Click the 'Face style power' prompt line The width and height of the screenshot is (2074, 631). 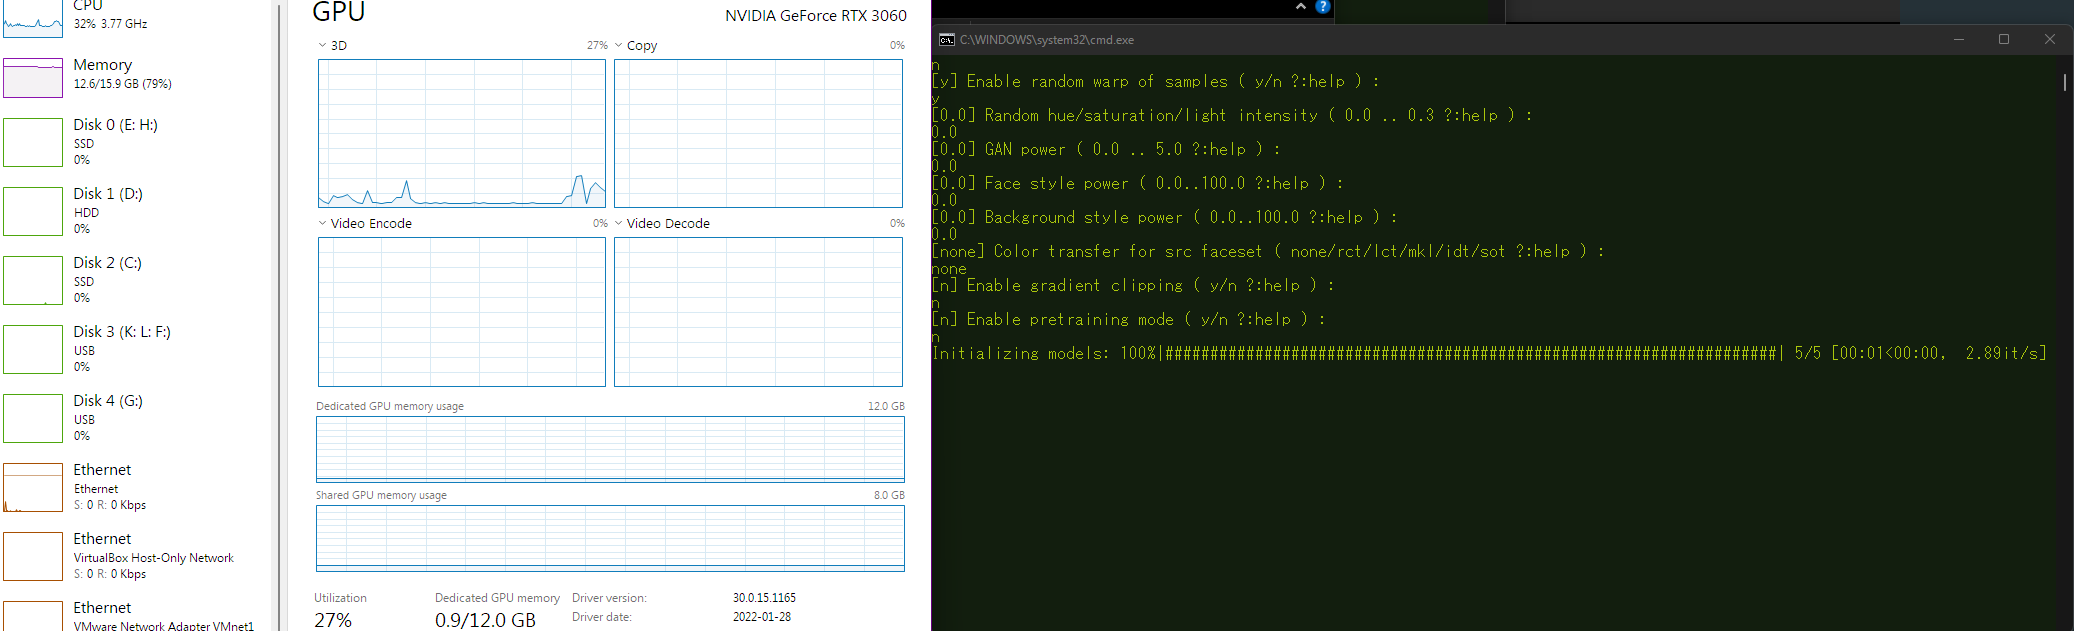pyautogui.click(x=1137, y=183)
